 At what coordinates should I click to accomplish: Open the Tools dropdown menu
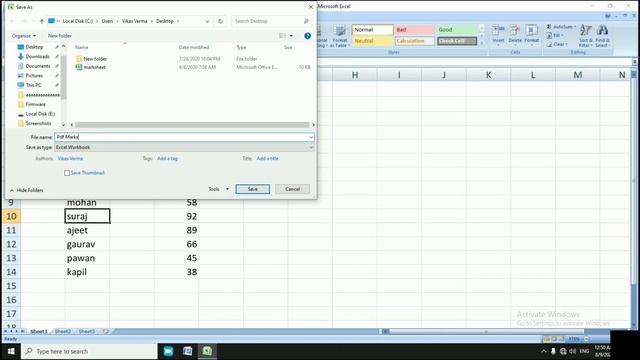218,189
